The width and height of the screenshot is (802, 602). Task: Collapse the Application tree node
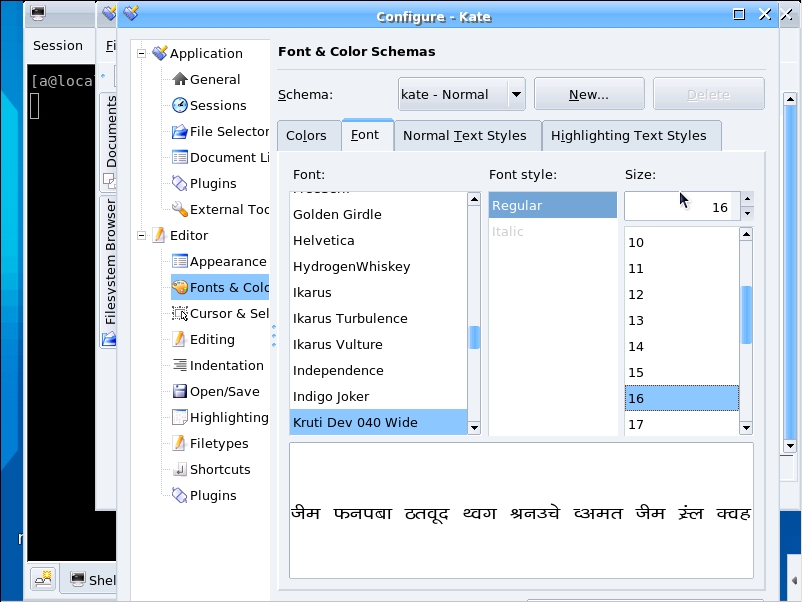(141, 53)
